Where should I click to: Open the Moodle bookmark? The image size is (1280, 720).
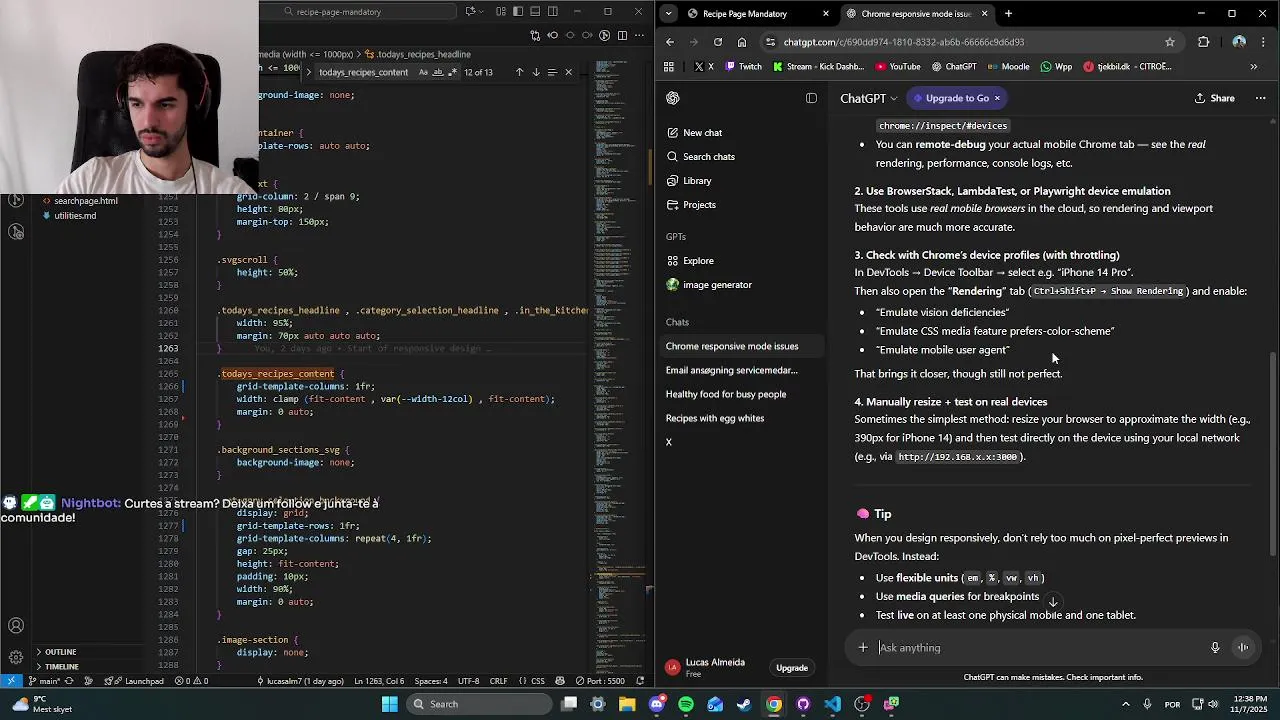tap(1008, 67)
